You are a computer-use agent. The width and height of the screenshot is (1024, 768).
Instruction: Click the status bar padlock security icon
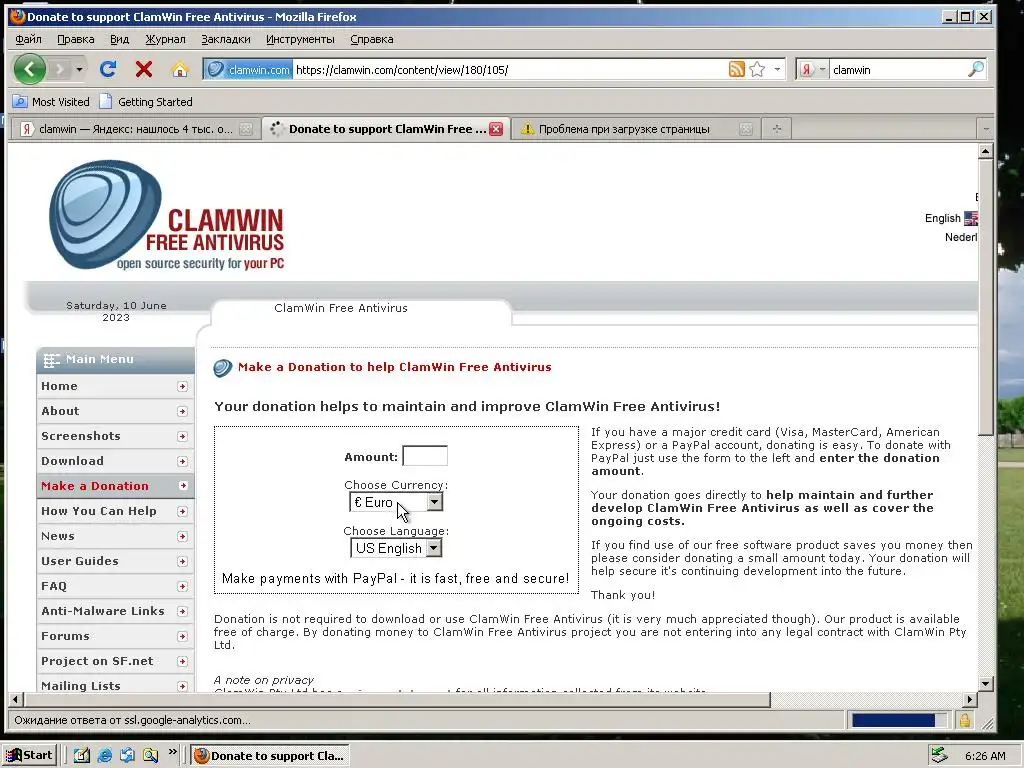(x=965, y=720)
